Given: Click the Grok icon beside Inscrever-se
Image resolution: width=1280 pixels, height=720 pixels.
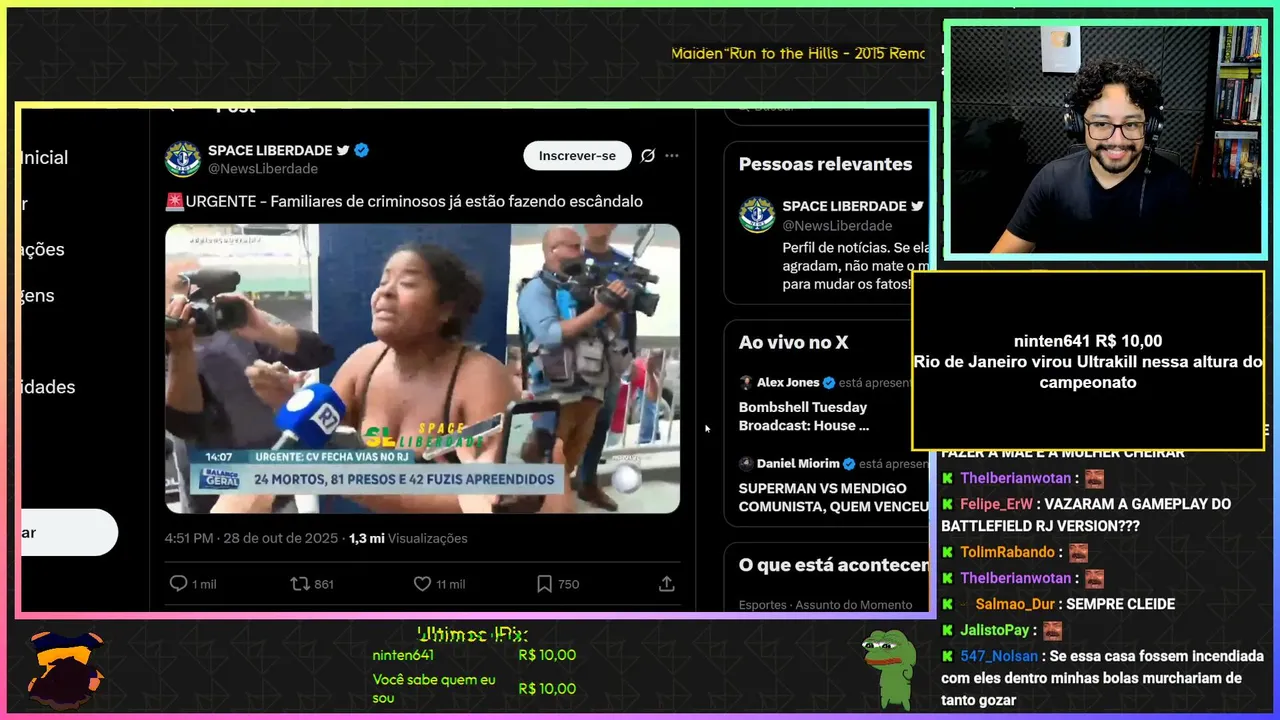Looking at the screenshot, I should [647, 156].
